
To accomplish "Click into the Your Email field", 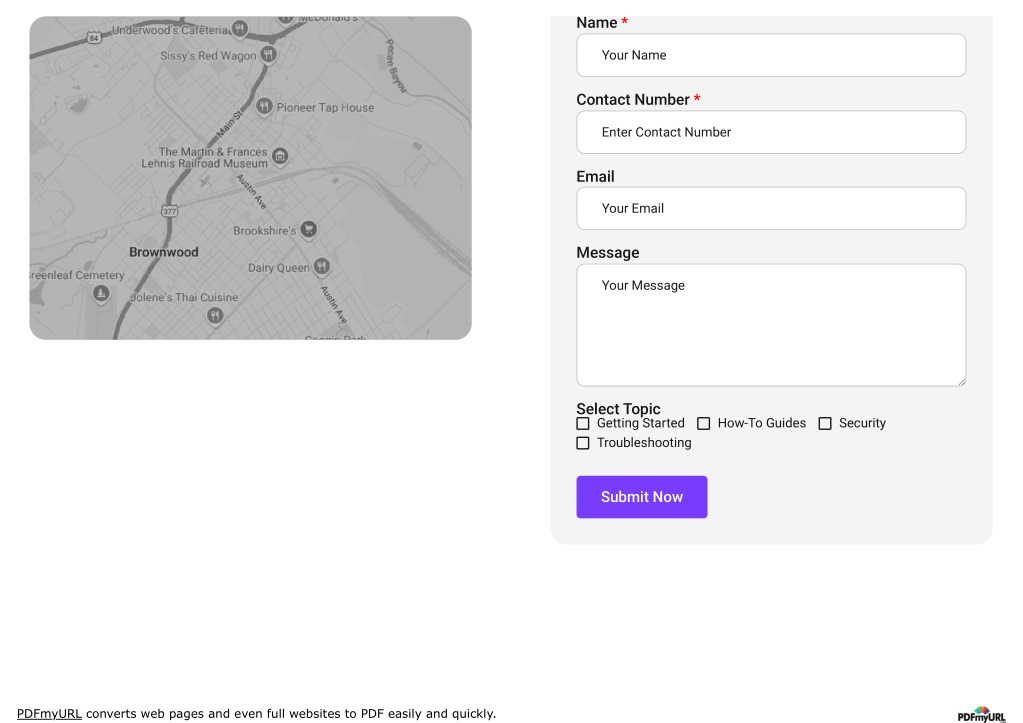I will pos(771,209).
